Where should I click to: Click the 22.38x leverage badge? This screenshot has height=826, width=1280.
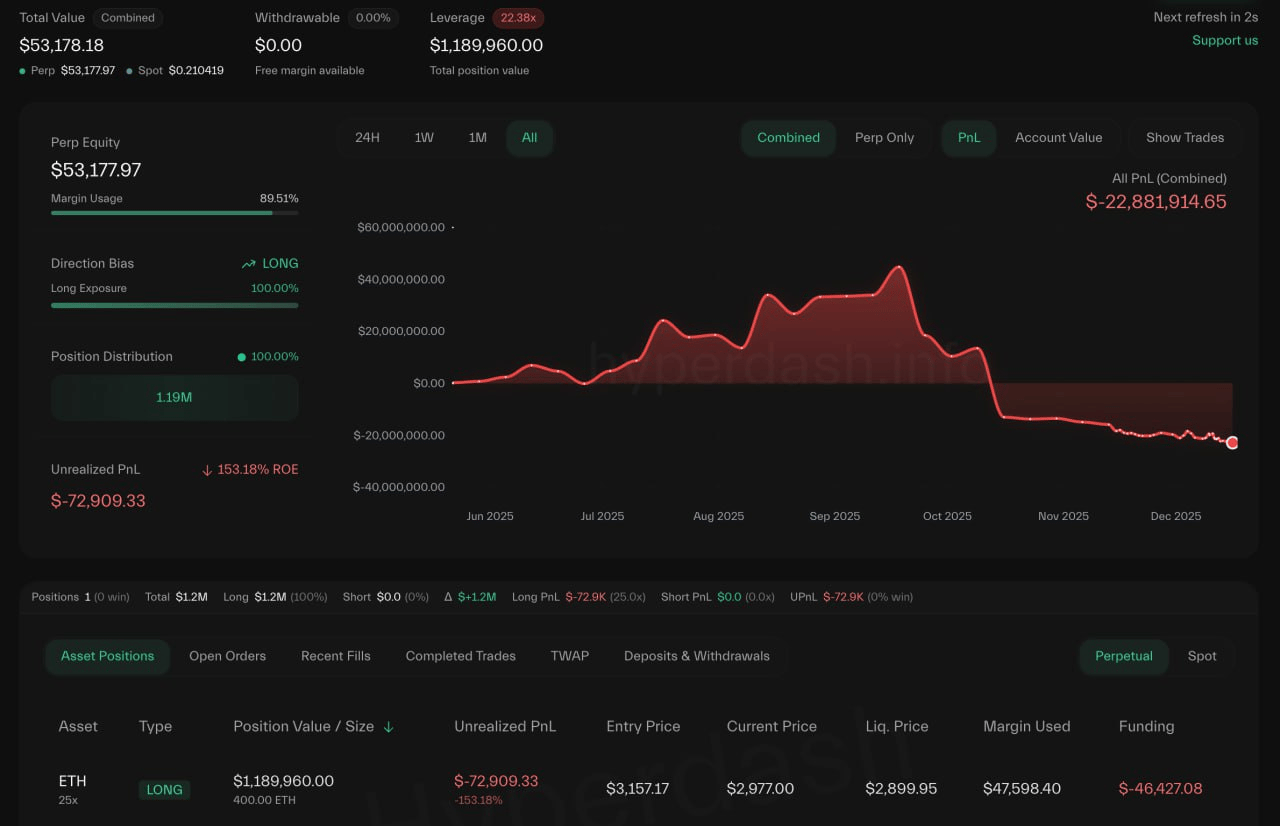point(518,18)
